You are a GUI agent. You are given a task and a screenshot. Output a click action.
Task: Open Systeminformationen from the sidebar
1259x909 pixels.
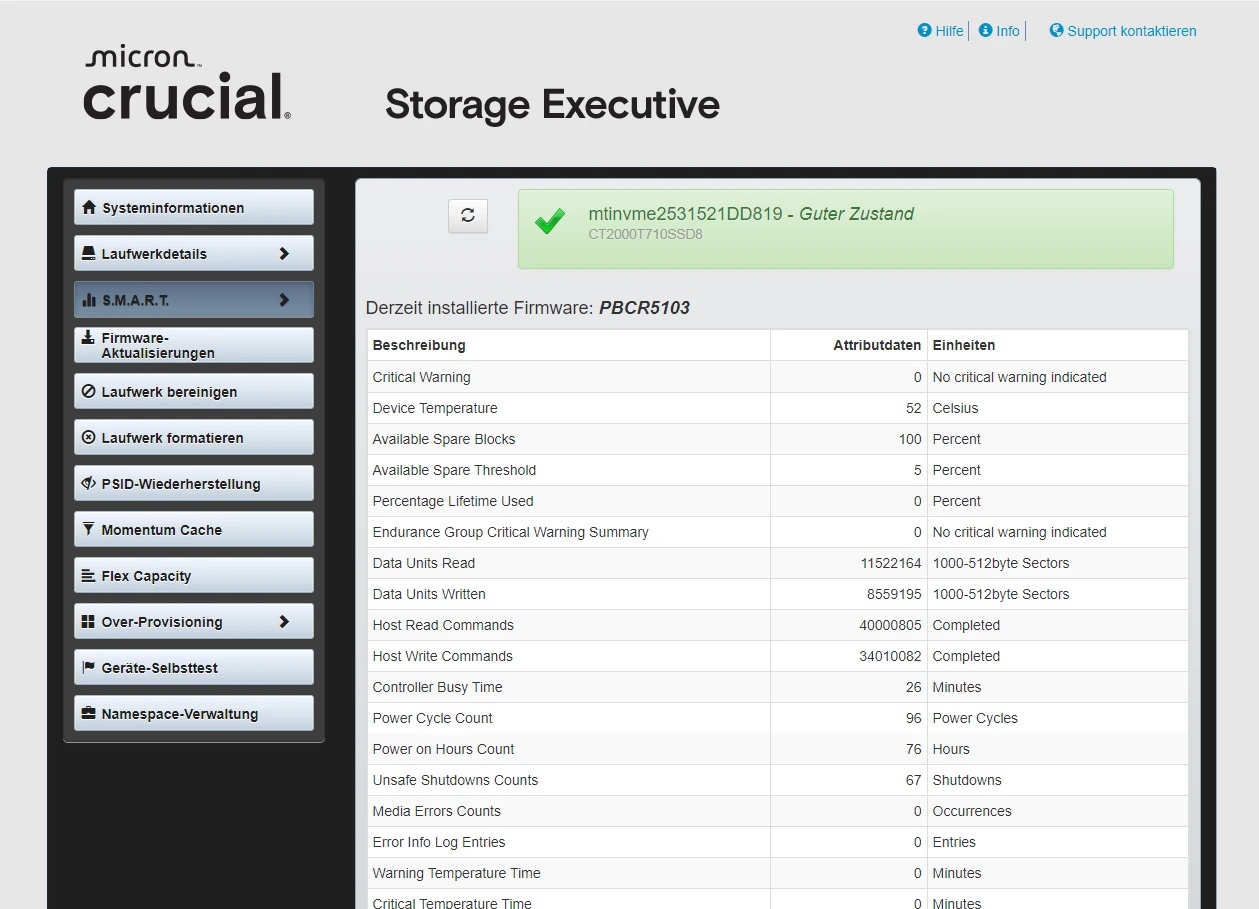pyautogui.click(x=193, y=208)
